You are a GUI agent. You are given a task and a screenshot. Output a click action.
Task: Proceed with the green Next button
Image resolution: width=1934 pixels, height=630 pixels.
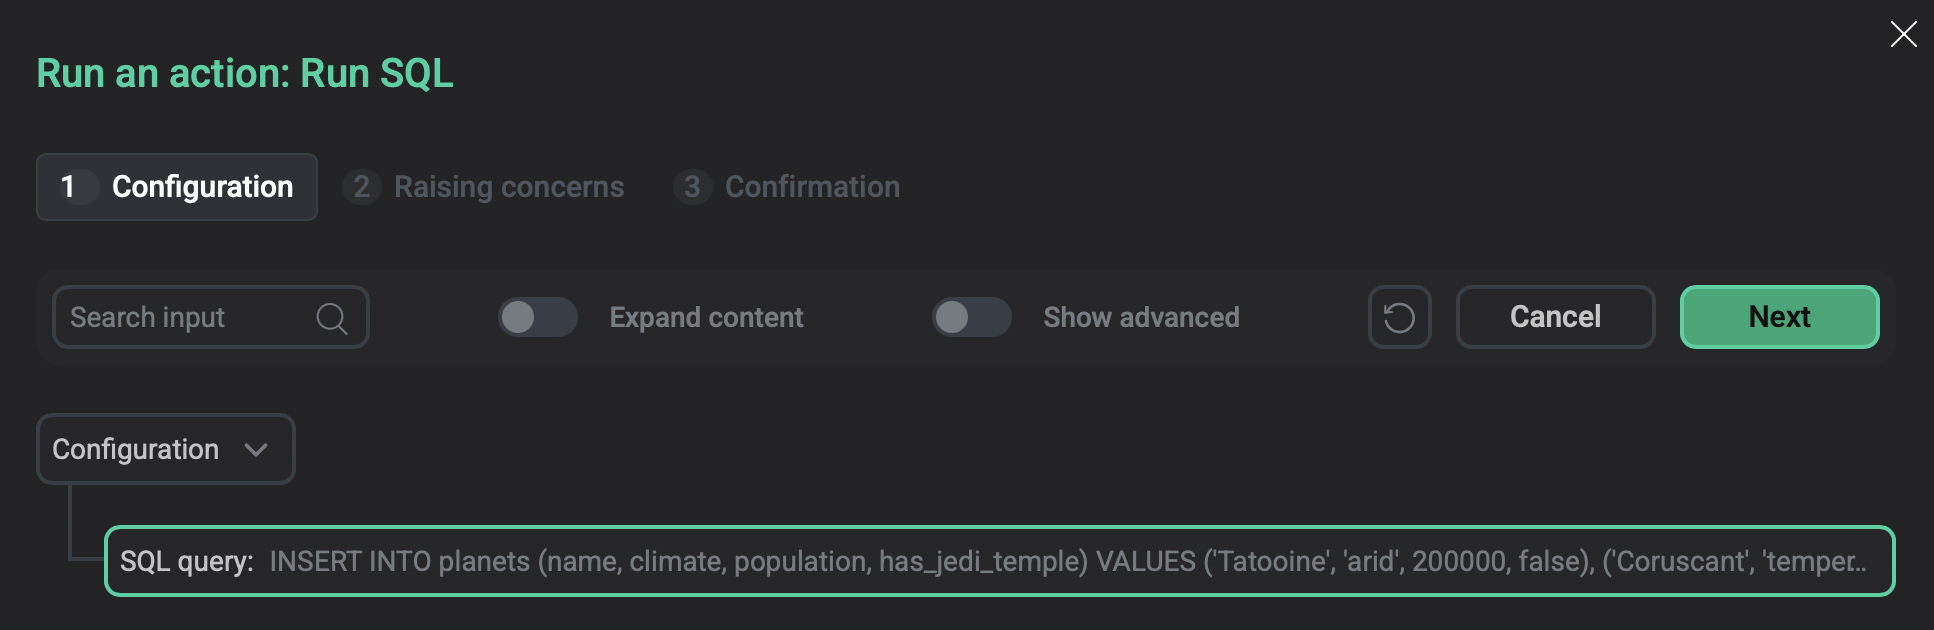1779,317
